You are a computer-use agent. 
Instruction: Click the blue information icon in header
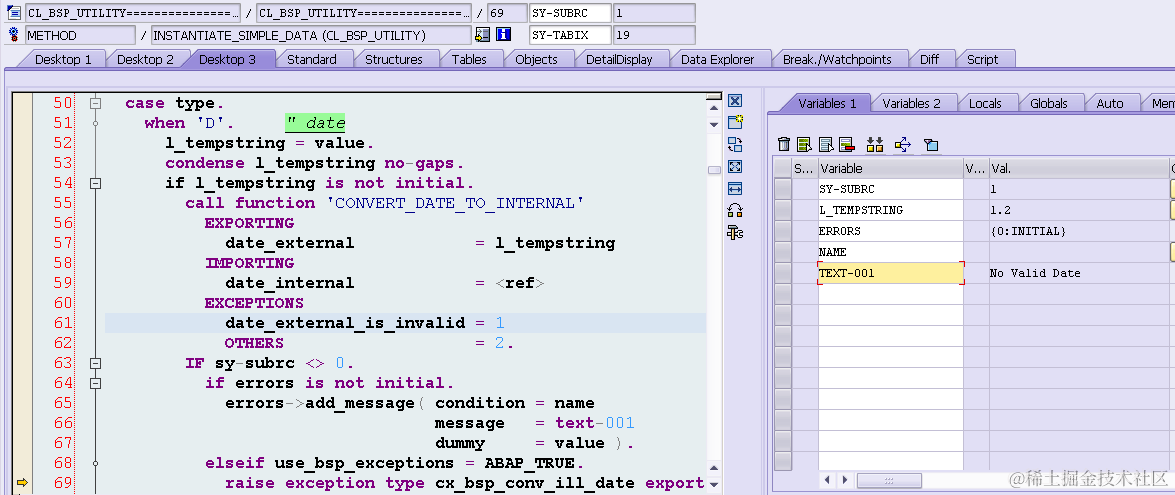click(504, 34)
